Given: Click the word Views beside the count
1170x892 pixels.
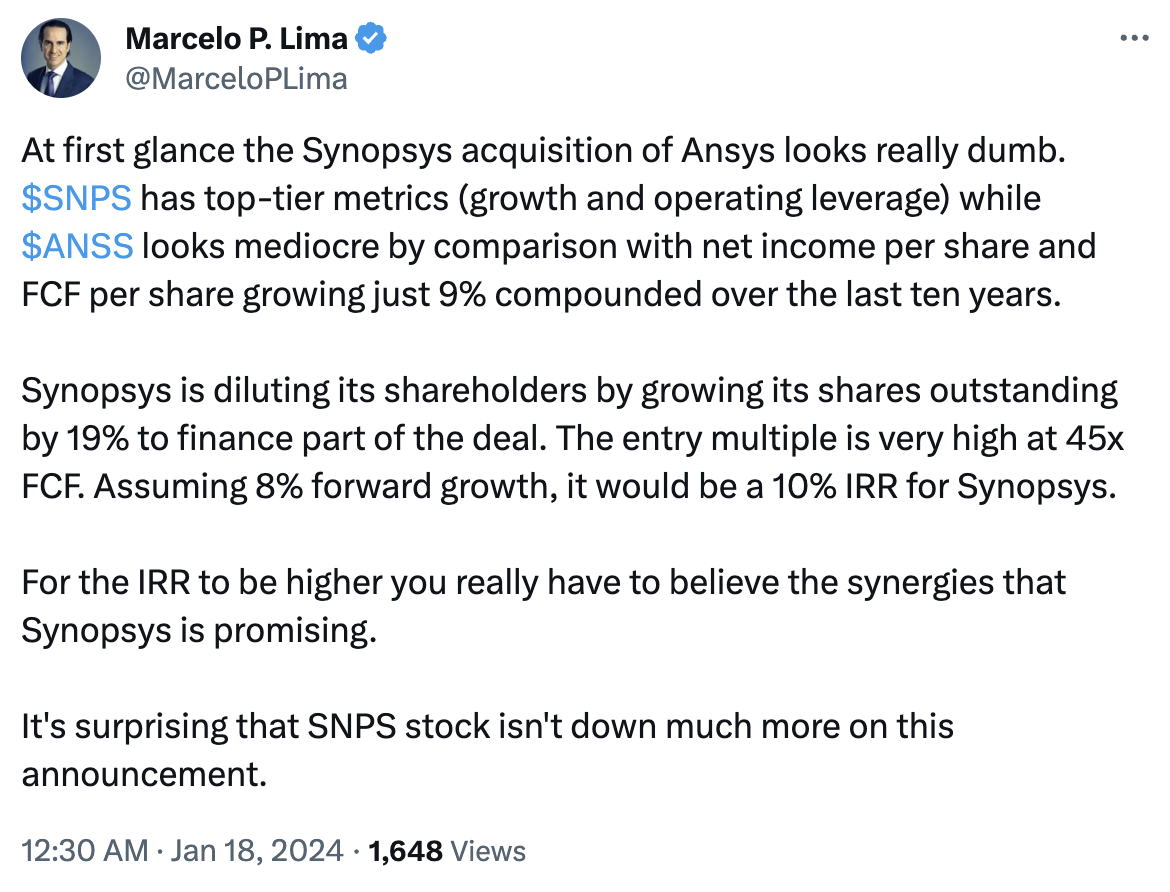Looking at the screenshot, I should pos(488,851).
